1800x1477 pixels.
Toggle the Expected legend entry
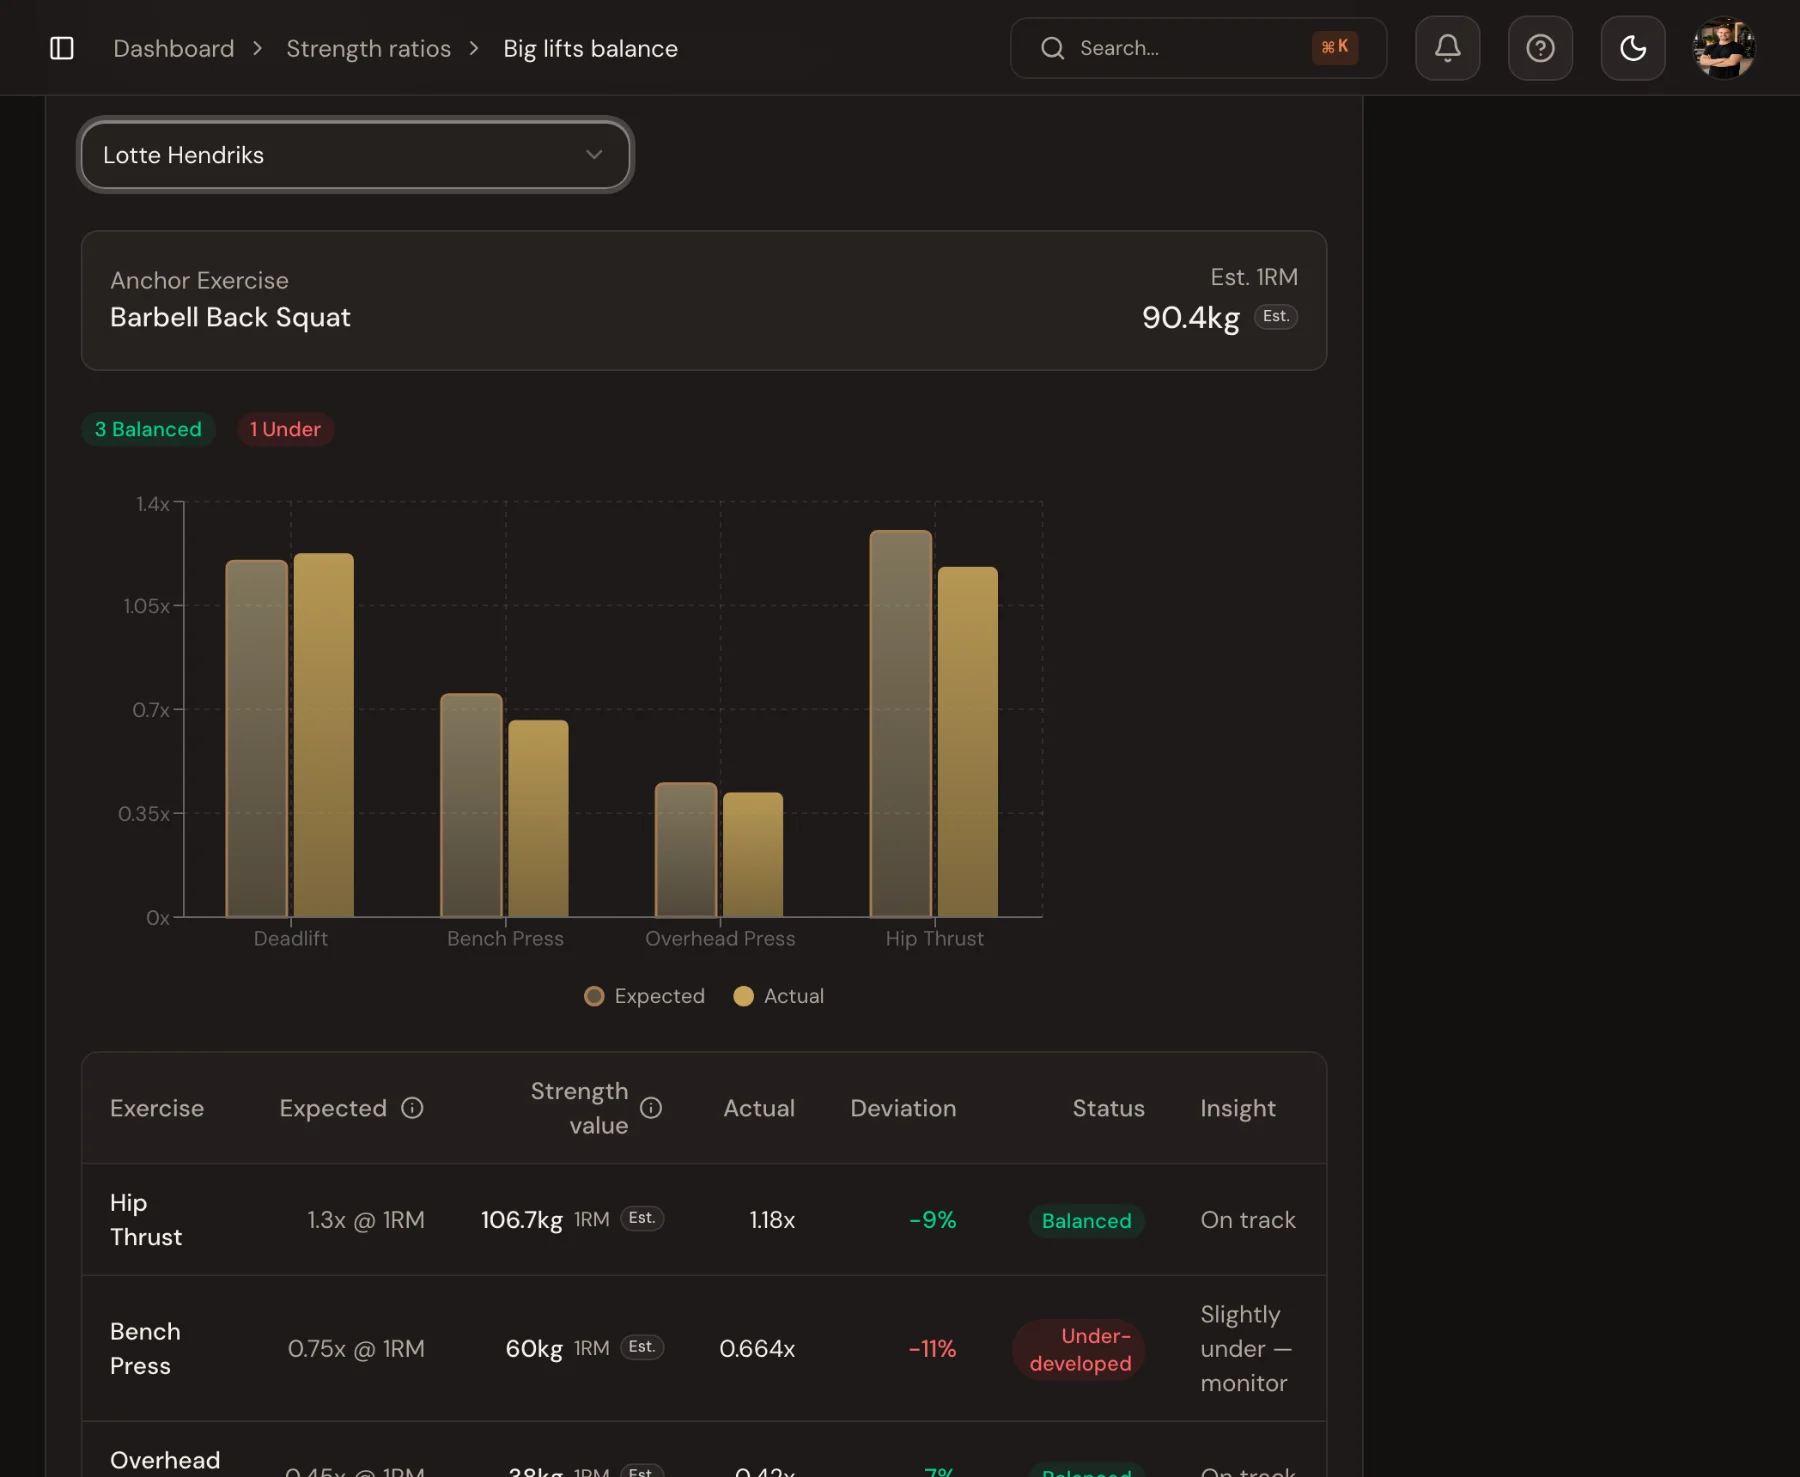click(x=645, y=996)
